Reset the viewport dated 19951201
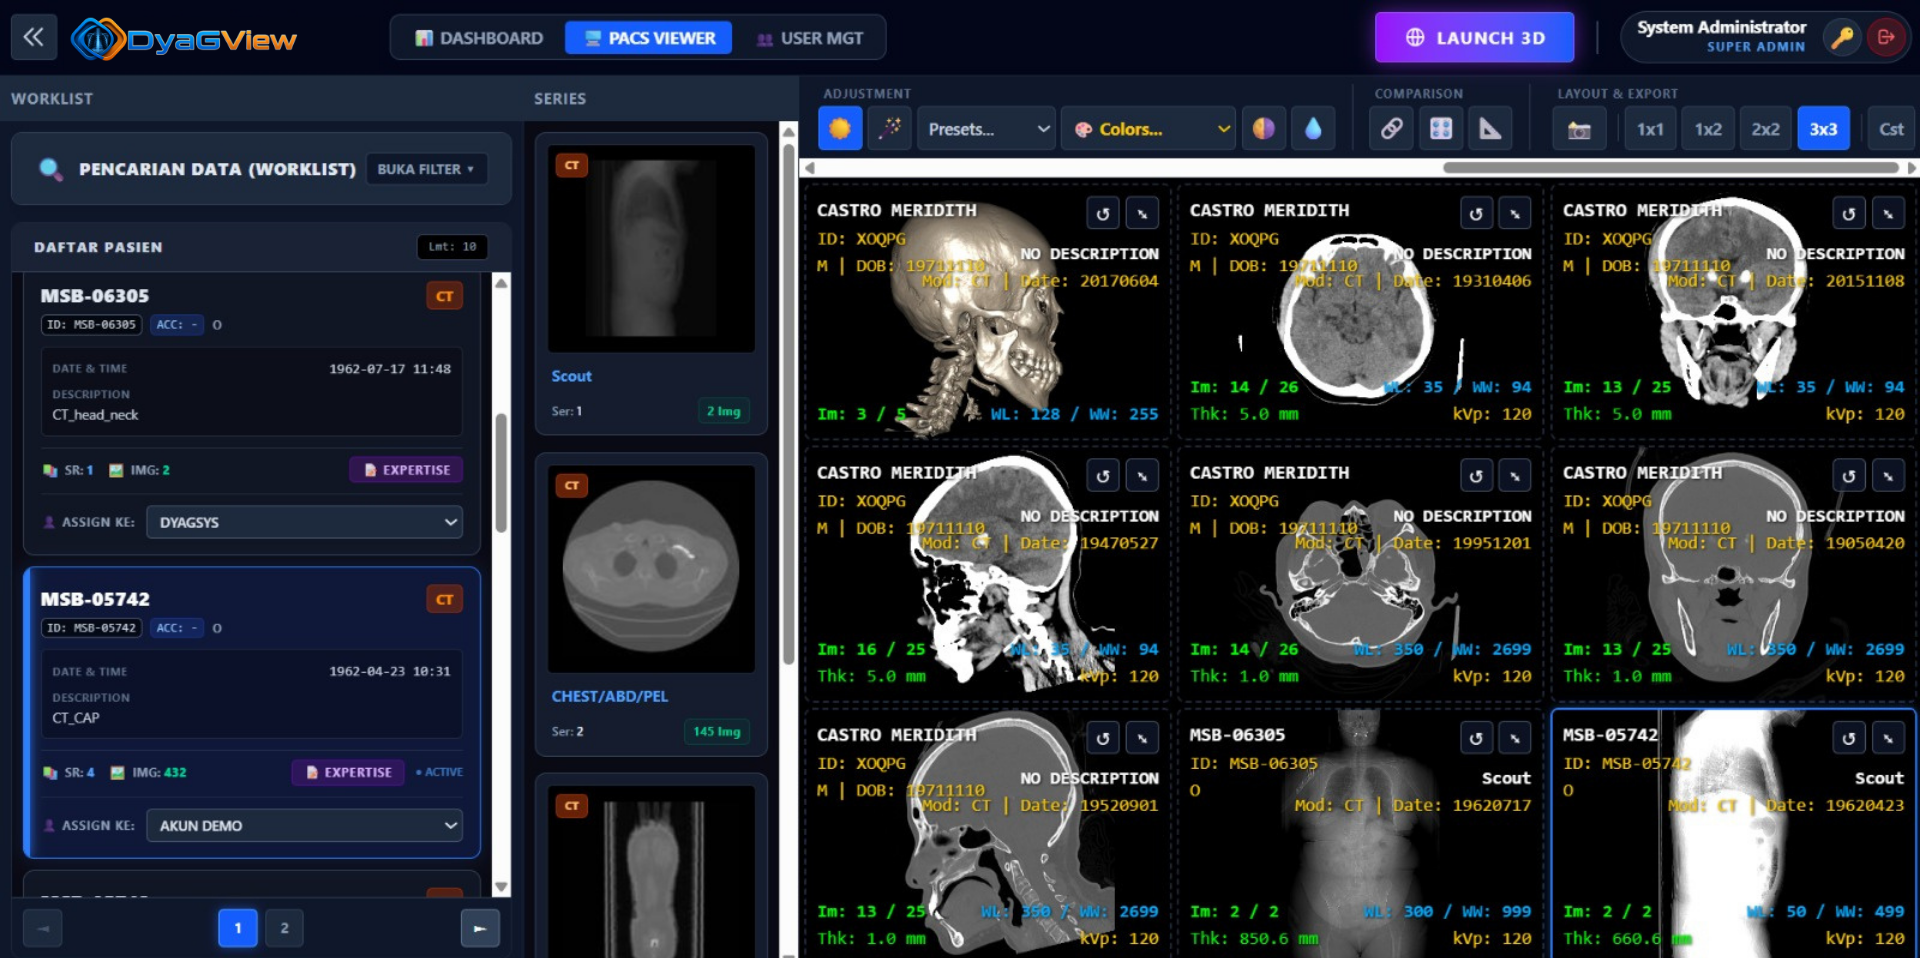The image size is (1920, 965). pyautogui.click(x=1476, y=476)
